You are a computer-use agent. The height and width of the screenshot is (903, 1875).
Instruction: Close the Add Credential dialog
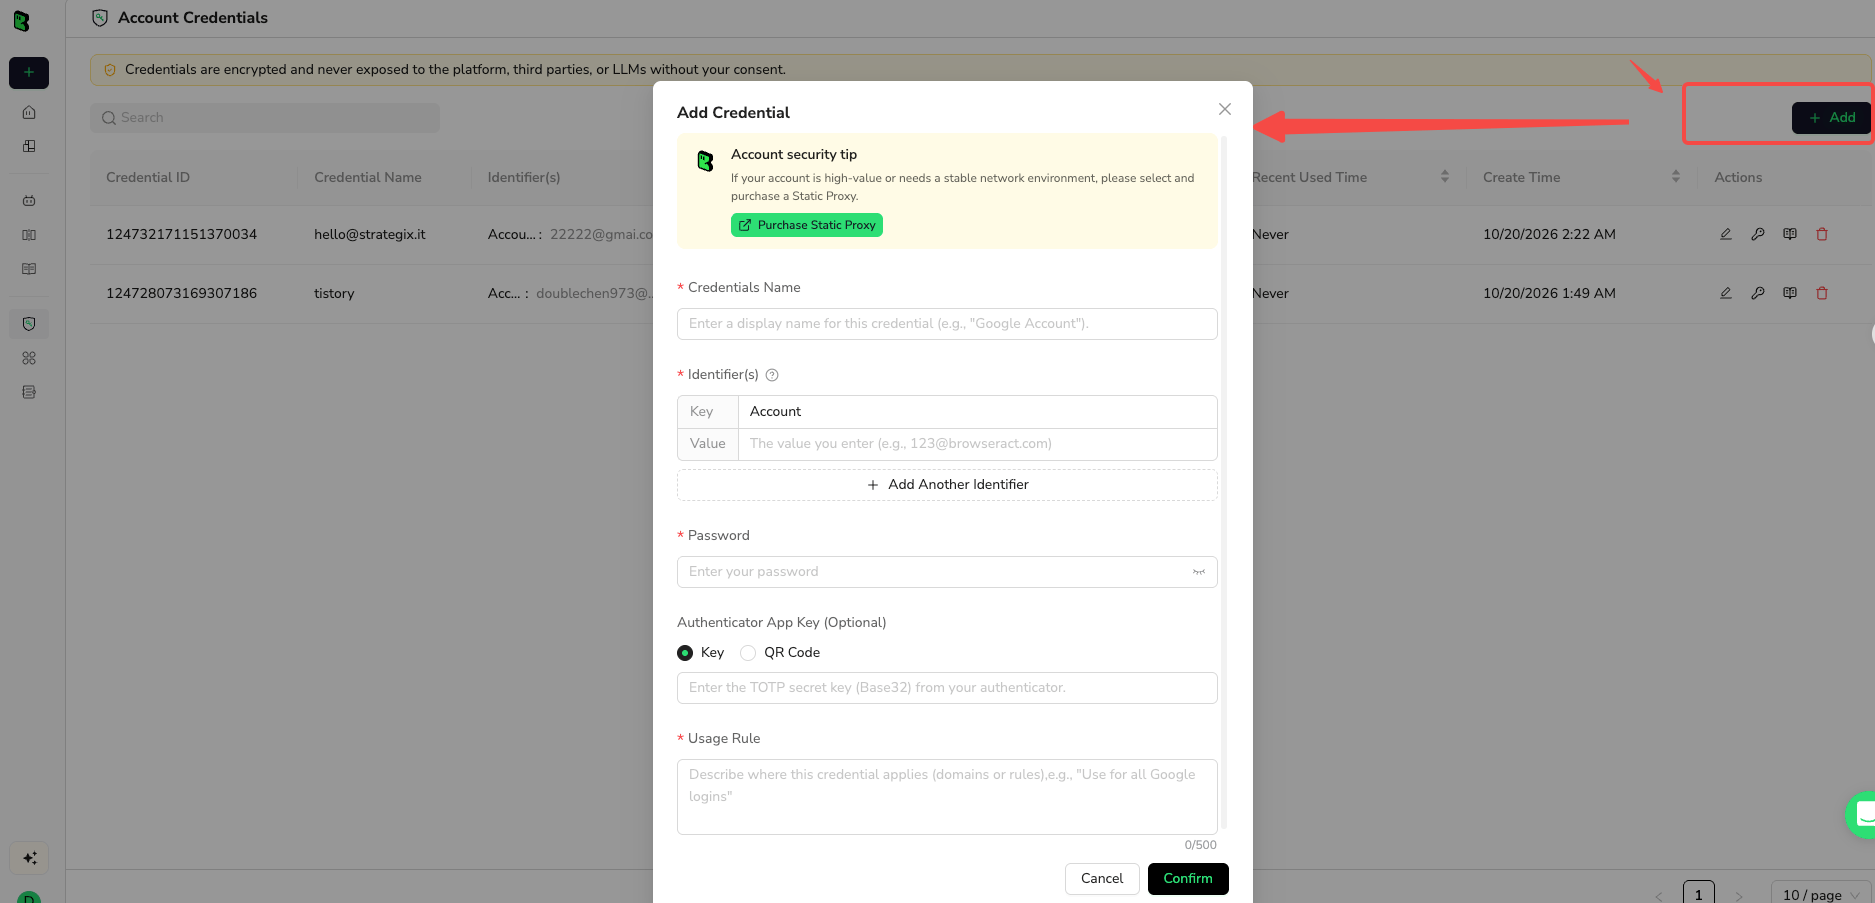(x=1225, y=109)
